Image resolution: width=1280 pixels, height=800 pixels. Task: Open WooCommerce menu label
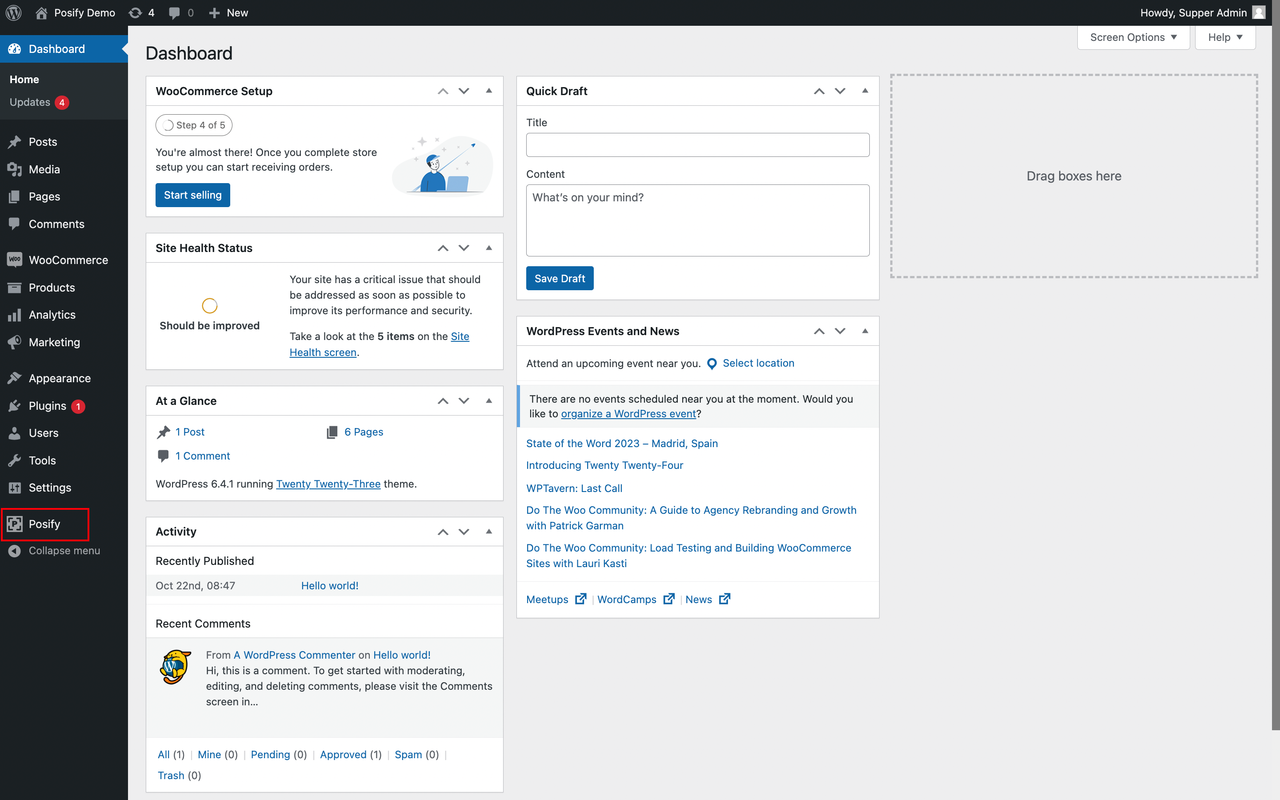click(x=68, y=260)
